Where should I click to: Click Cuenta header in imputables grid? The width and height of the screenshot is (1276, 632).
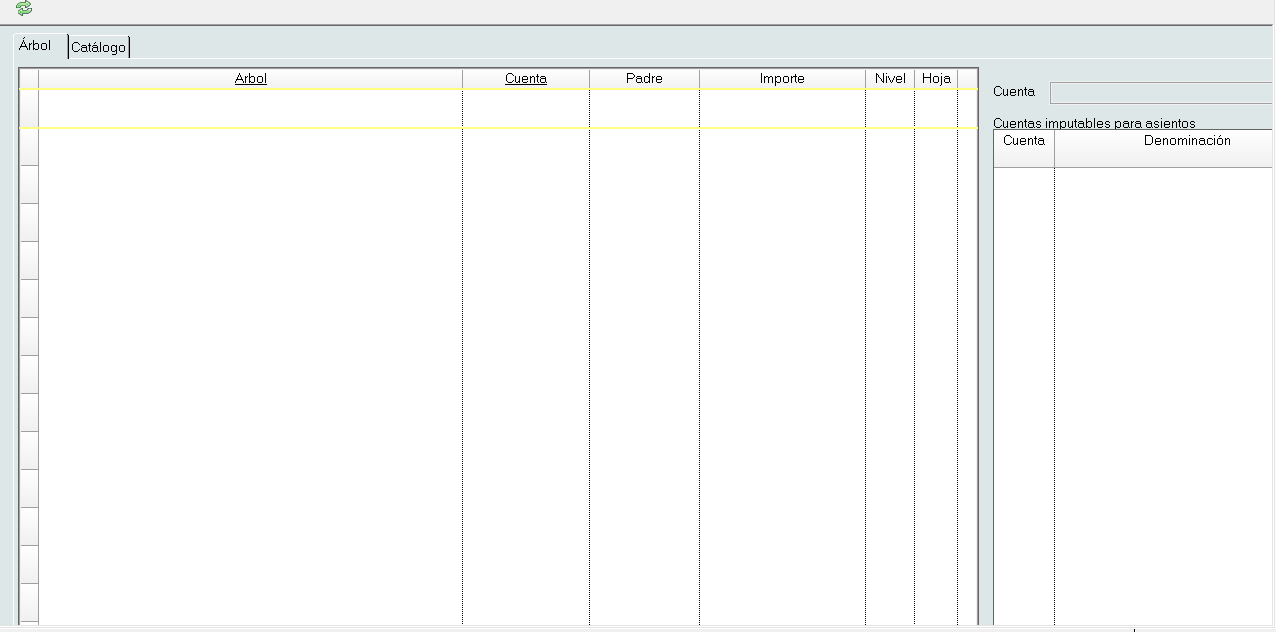coord(1023,141)
